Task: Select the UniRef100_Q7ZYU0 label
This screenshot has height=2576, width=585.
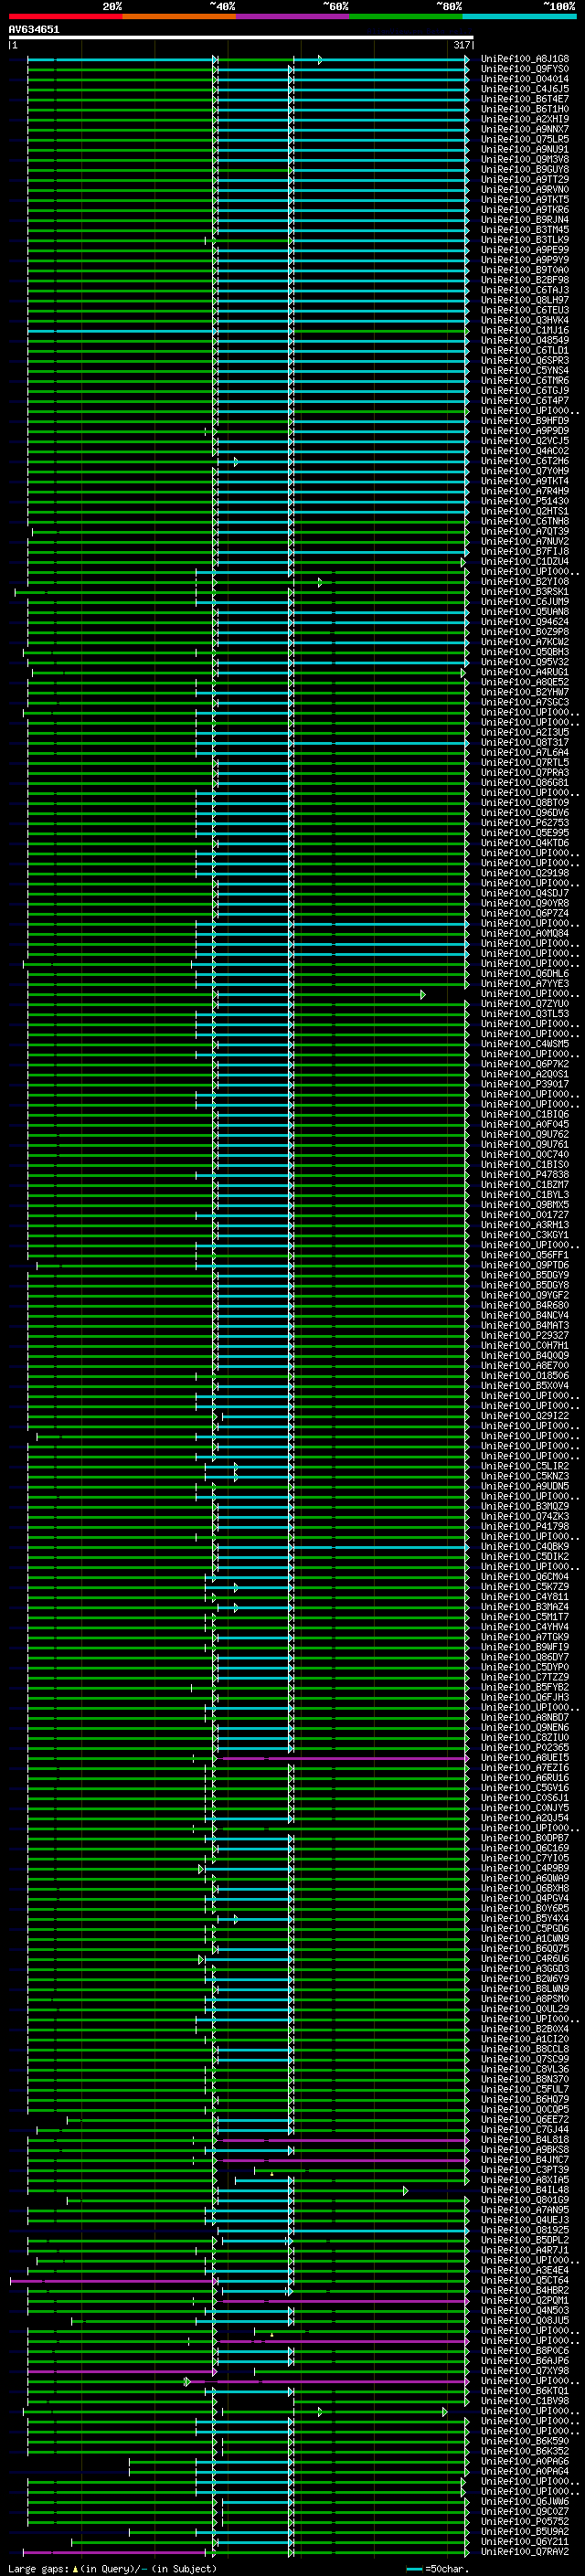Action: [525, 1003]
